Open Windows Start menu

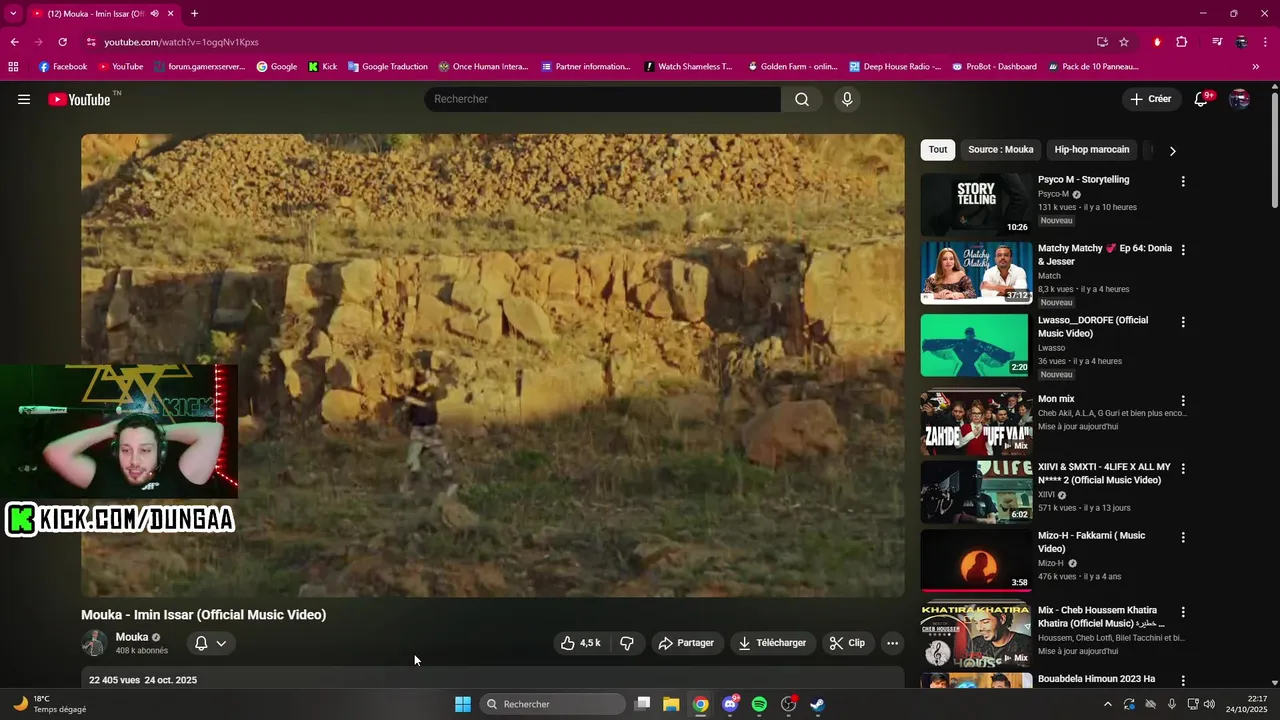[463, 704]
